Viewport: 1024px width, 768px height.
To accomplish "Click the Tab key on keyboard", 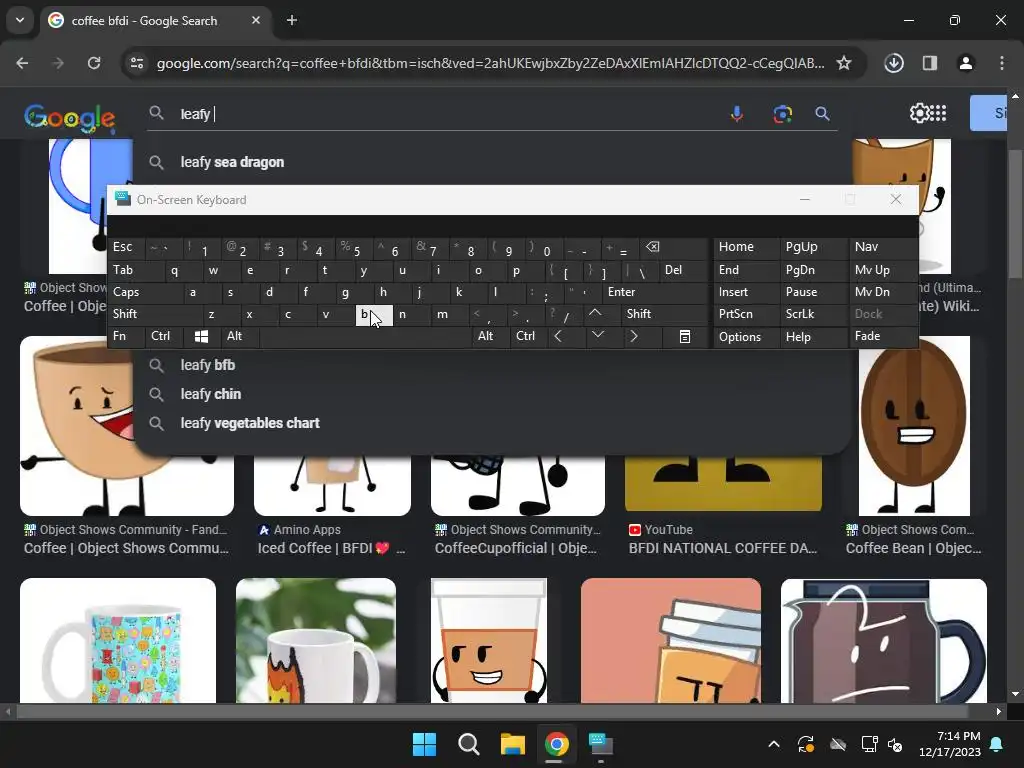I will [134, 270].
